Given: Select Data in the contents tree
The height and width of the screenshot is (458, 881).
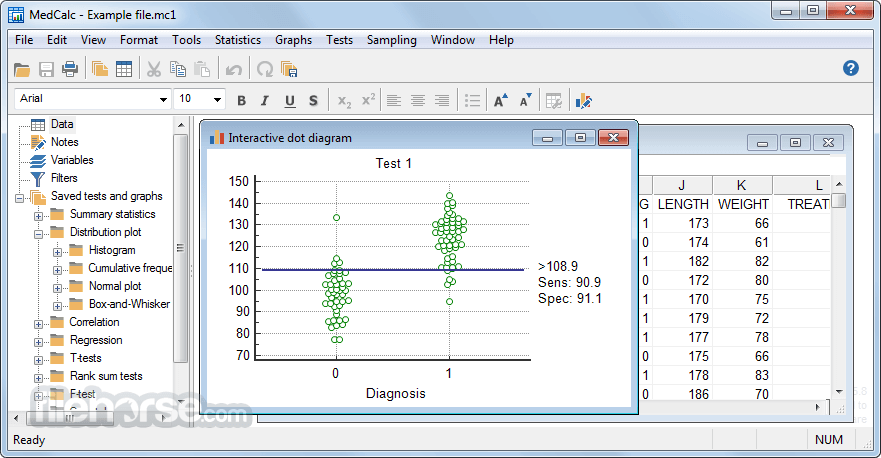Looking at the screenshot, I should (x=62, y=124).
